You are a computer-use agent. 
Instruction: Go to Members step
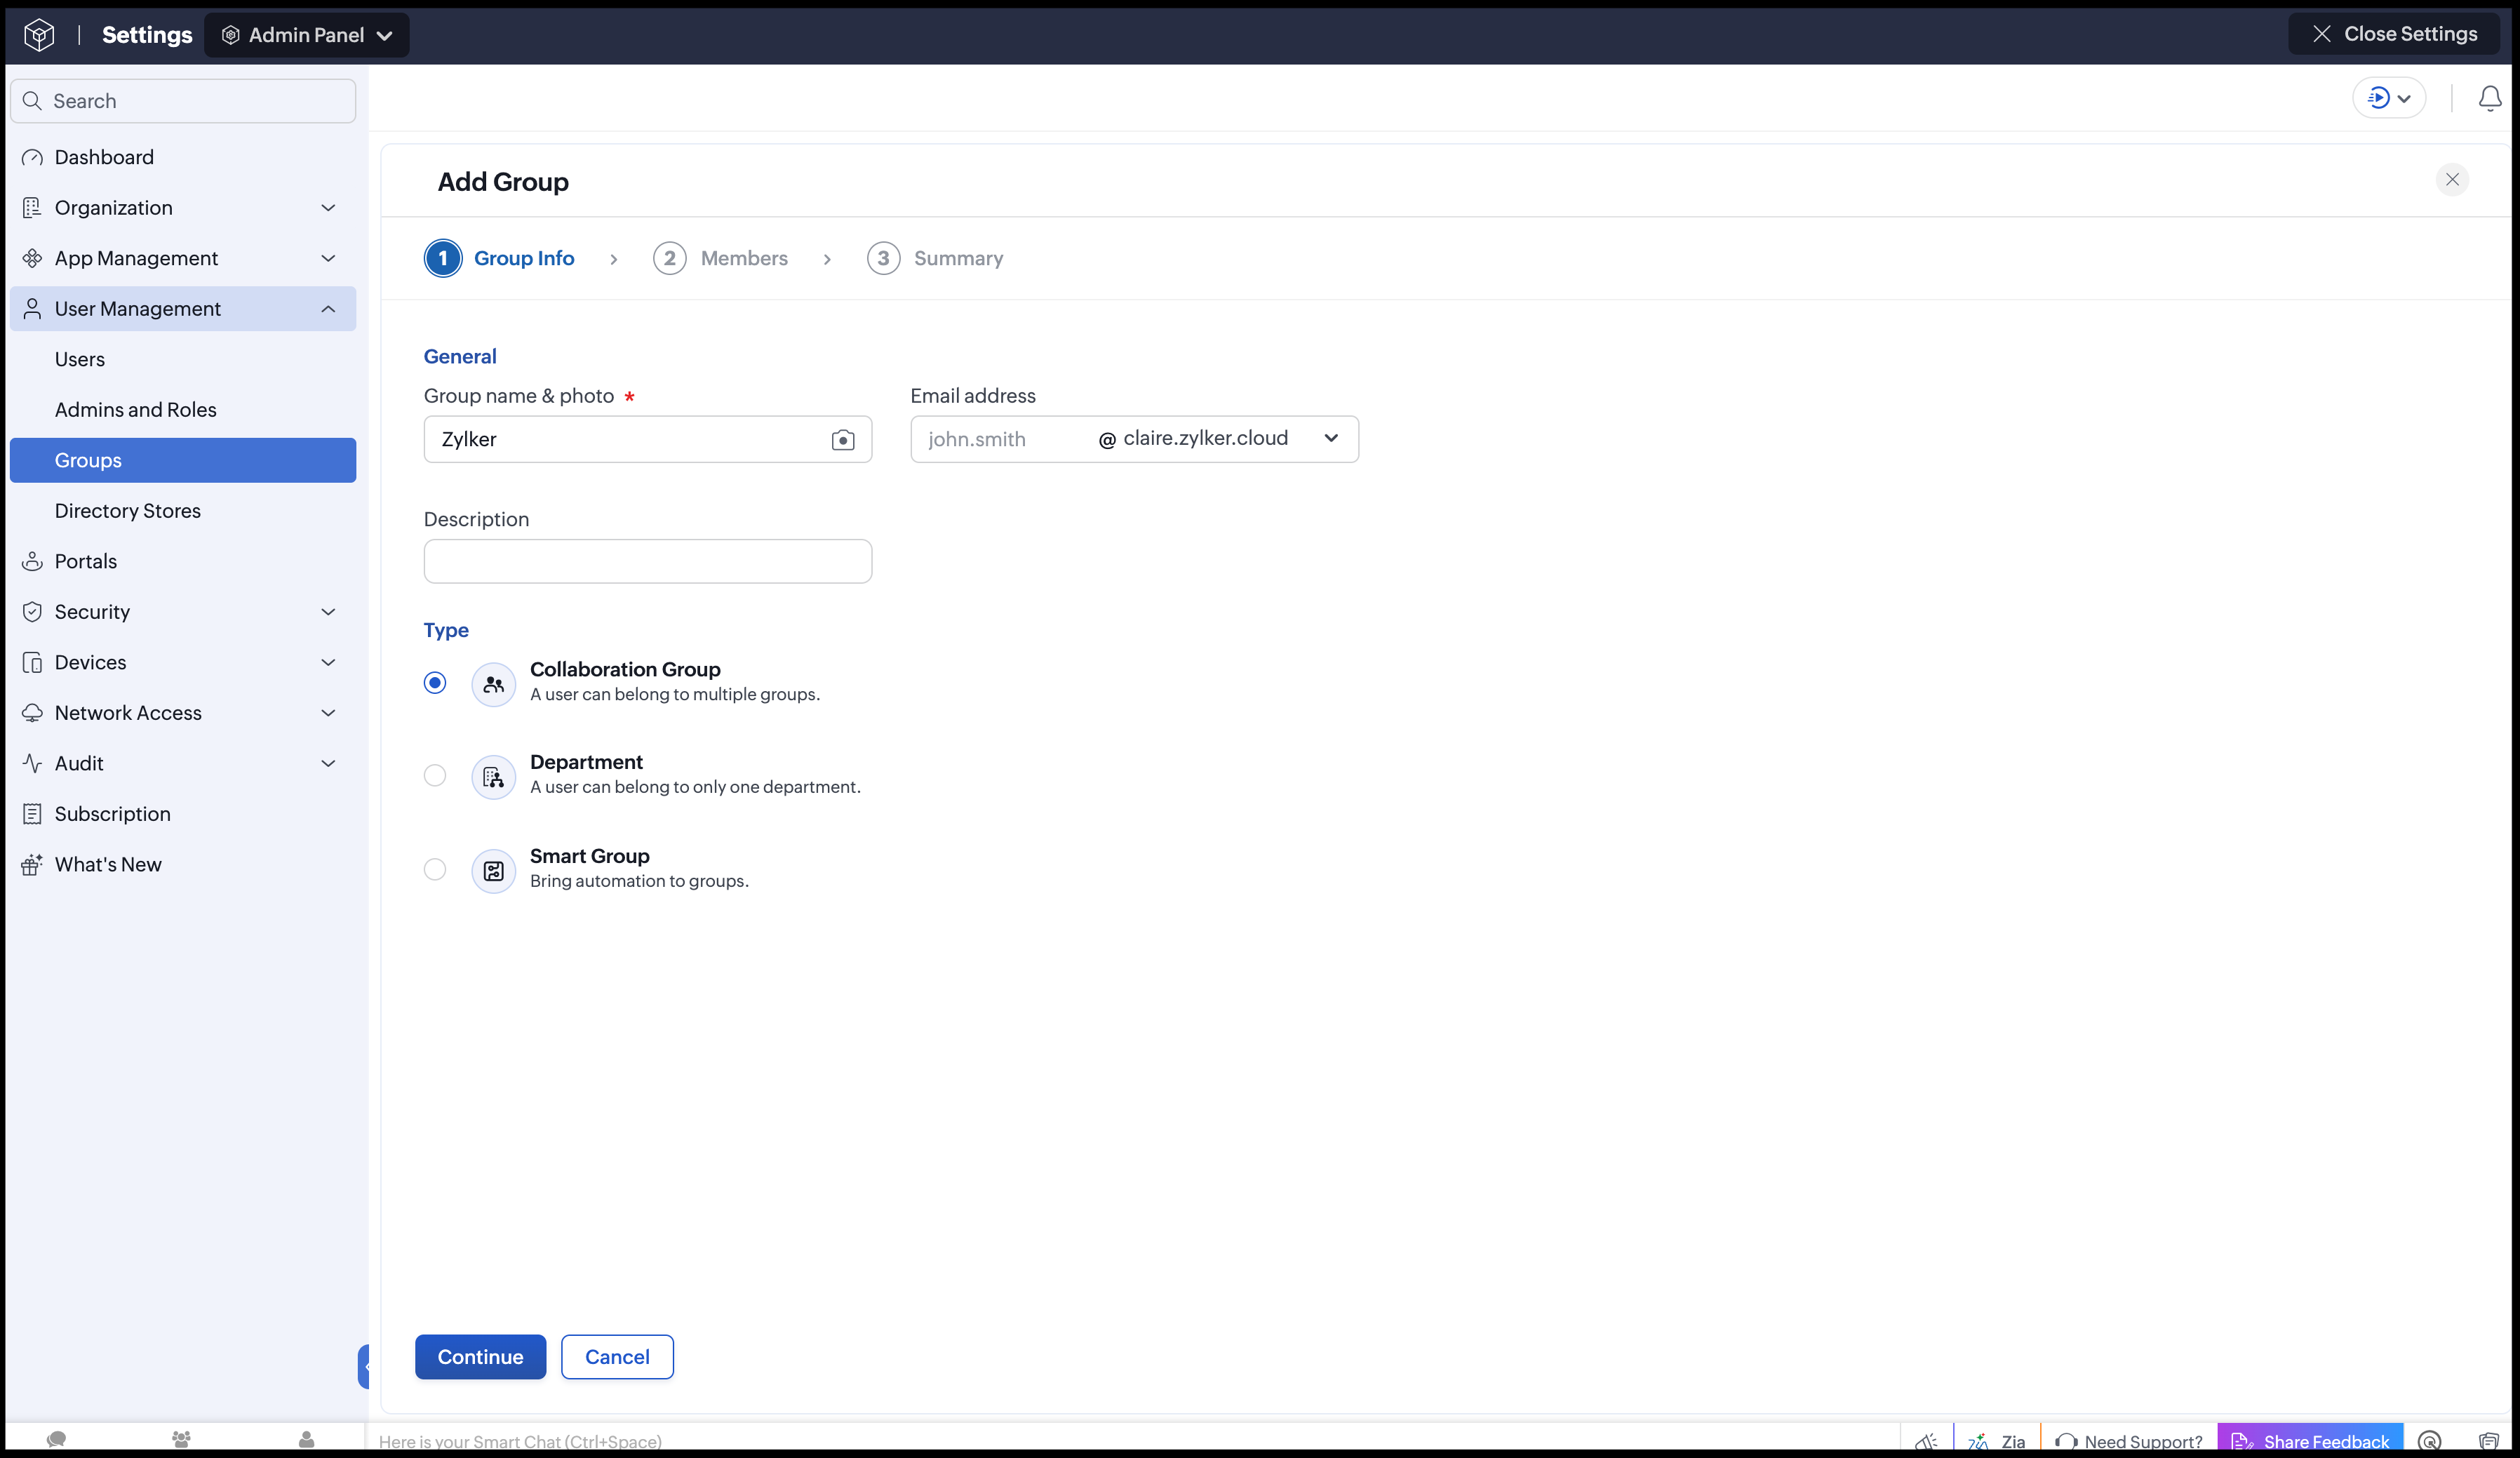click(x=721, y=258)
